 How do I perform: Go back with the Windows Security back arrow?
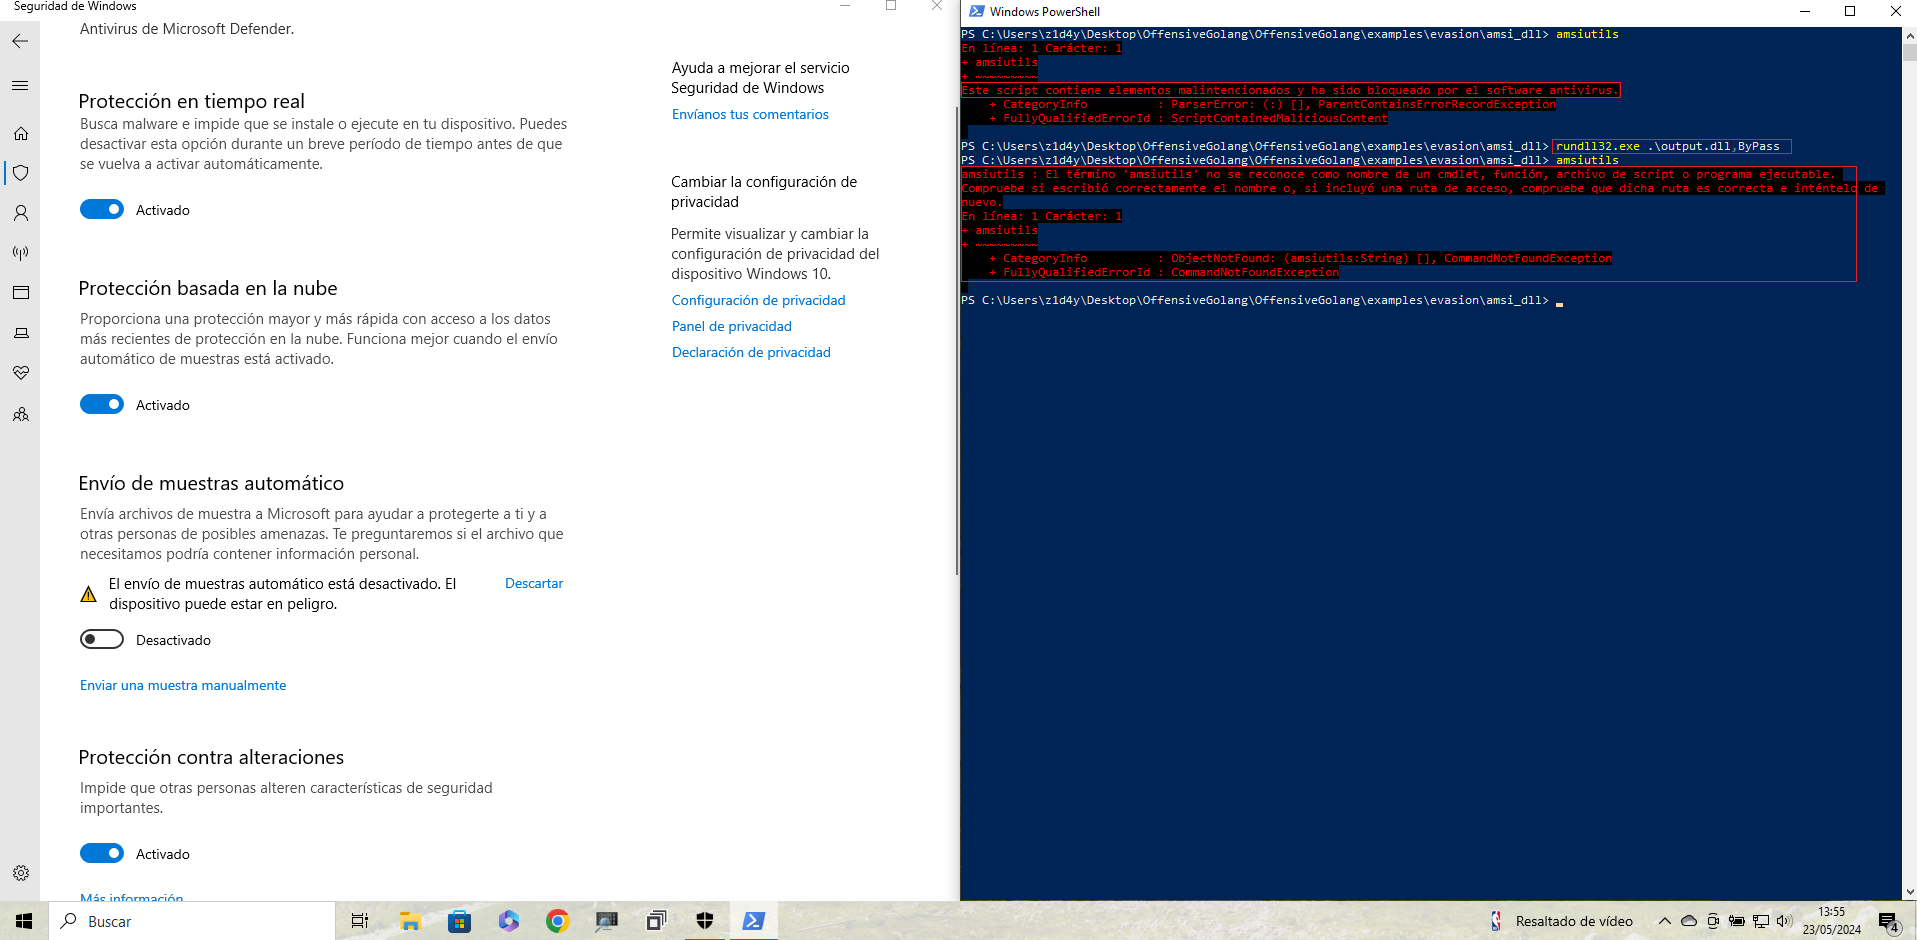[x=20, y=41]
